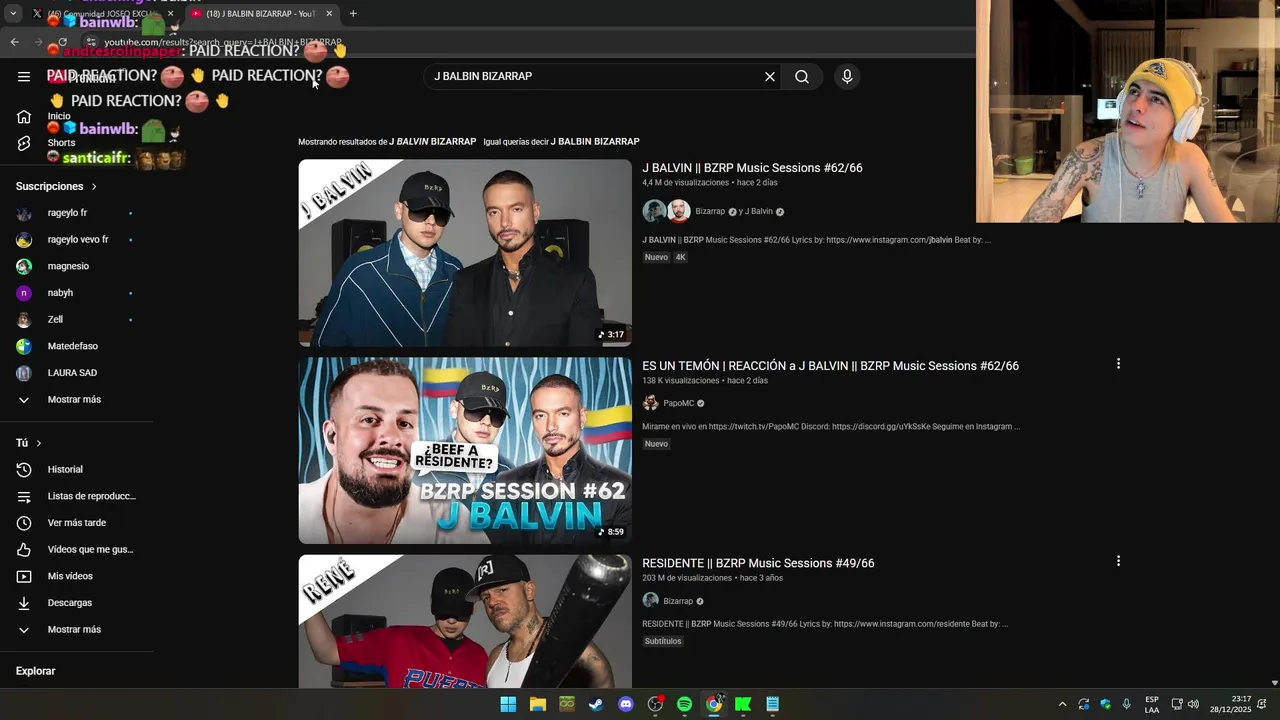The height and width of the screenshot is (720, 1280).
Task: Click 4K badge on J BALVIN video
Action: tap(680, 257)
